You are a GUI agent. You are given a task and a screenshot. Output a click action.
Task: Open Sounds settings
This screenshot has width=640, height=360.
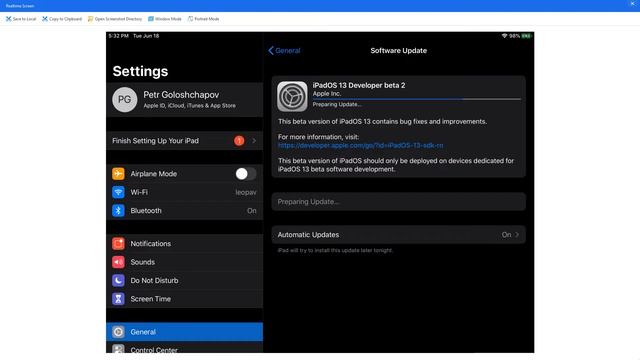pos(184,262)
